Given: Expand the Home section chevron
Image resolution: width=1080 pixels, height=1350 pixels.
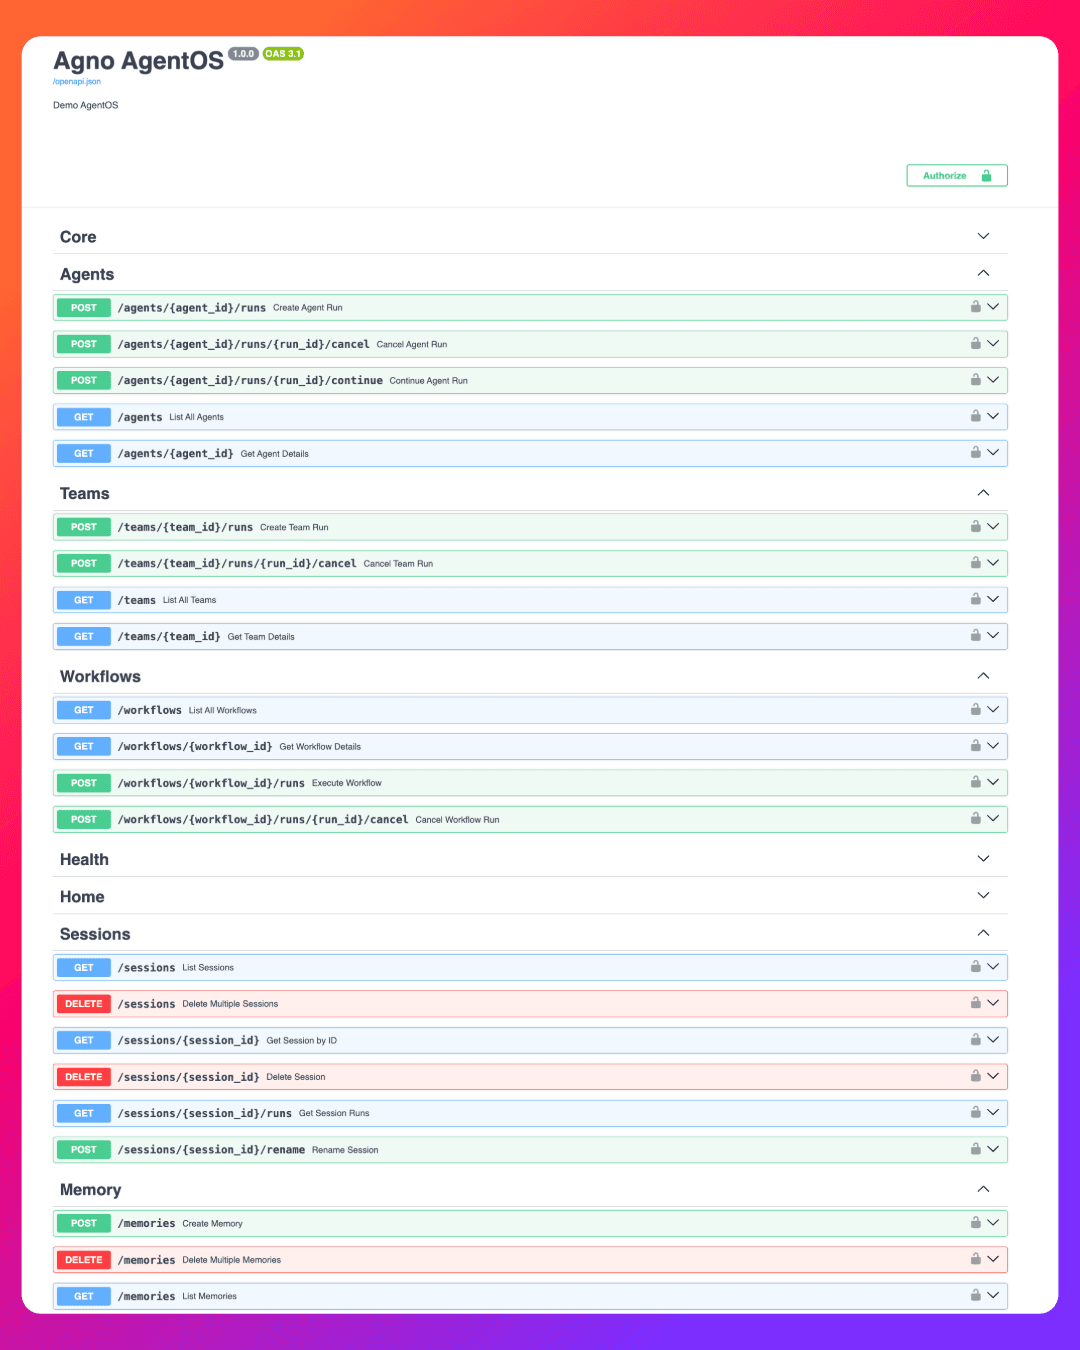Looking at the screenshot, I should tap(983, 896).
